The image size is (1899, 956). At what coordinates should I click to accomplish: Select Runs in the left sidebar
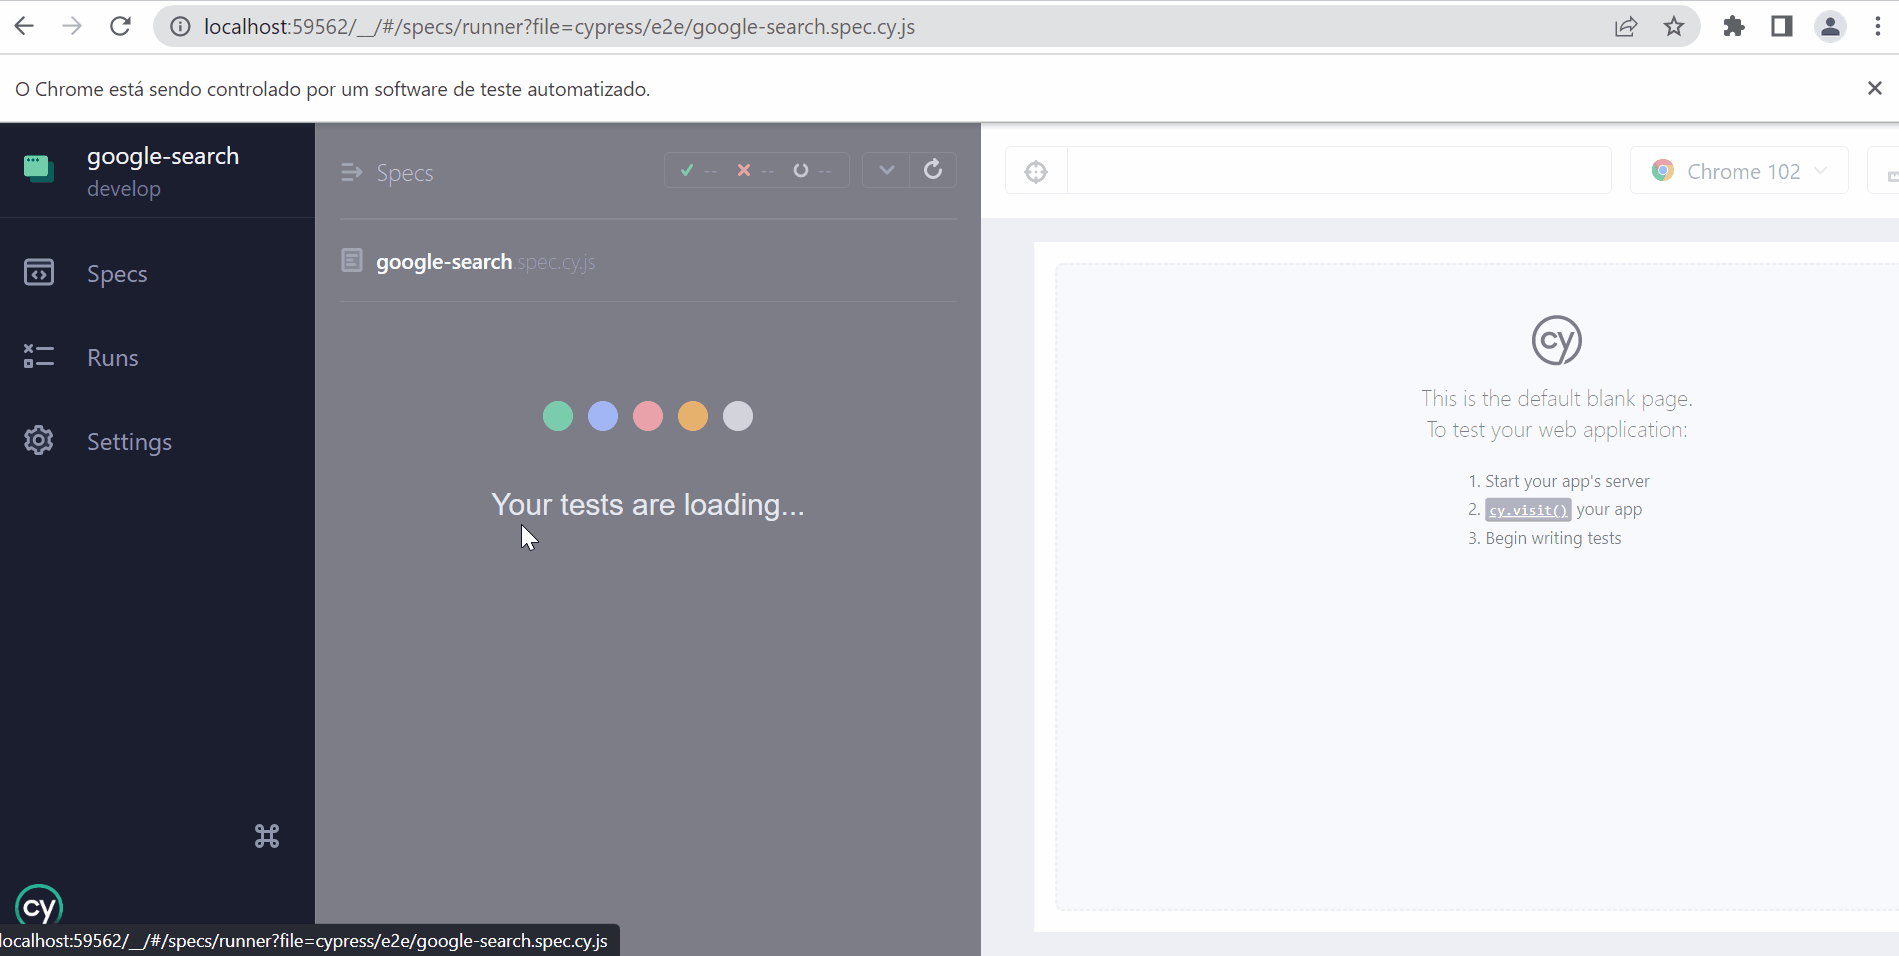[x=111, y=357]
